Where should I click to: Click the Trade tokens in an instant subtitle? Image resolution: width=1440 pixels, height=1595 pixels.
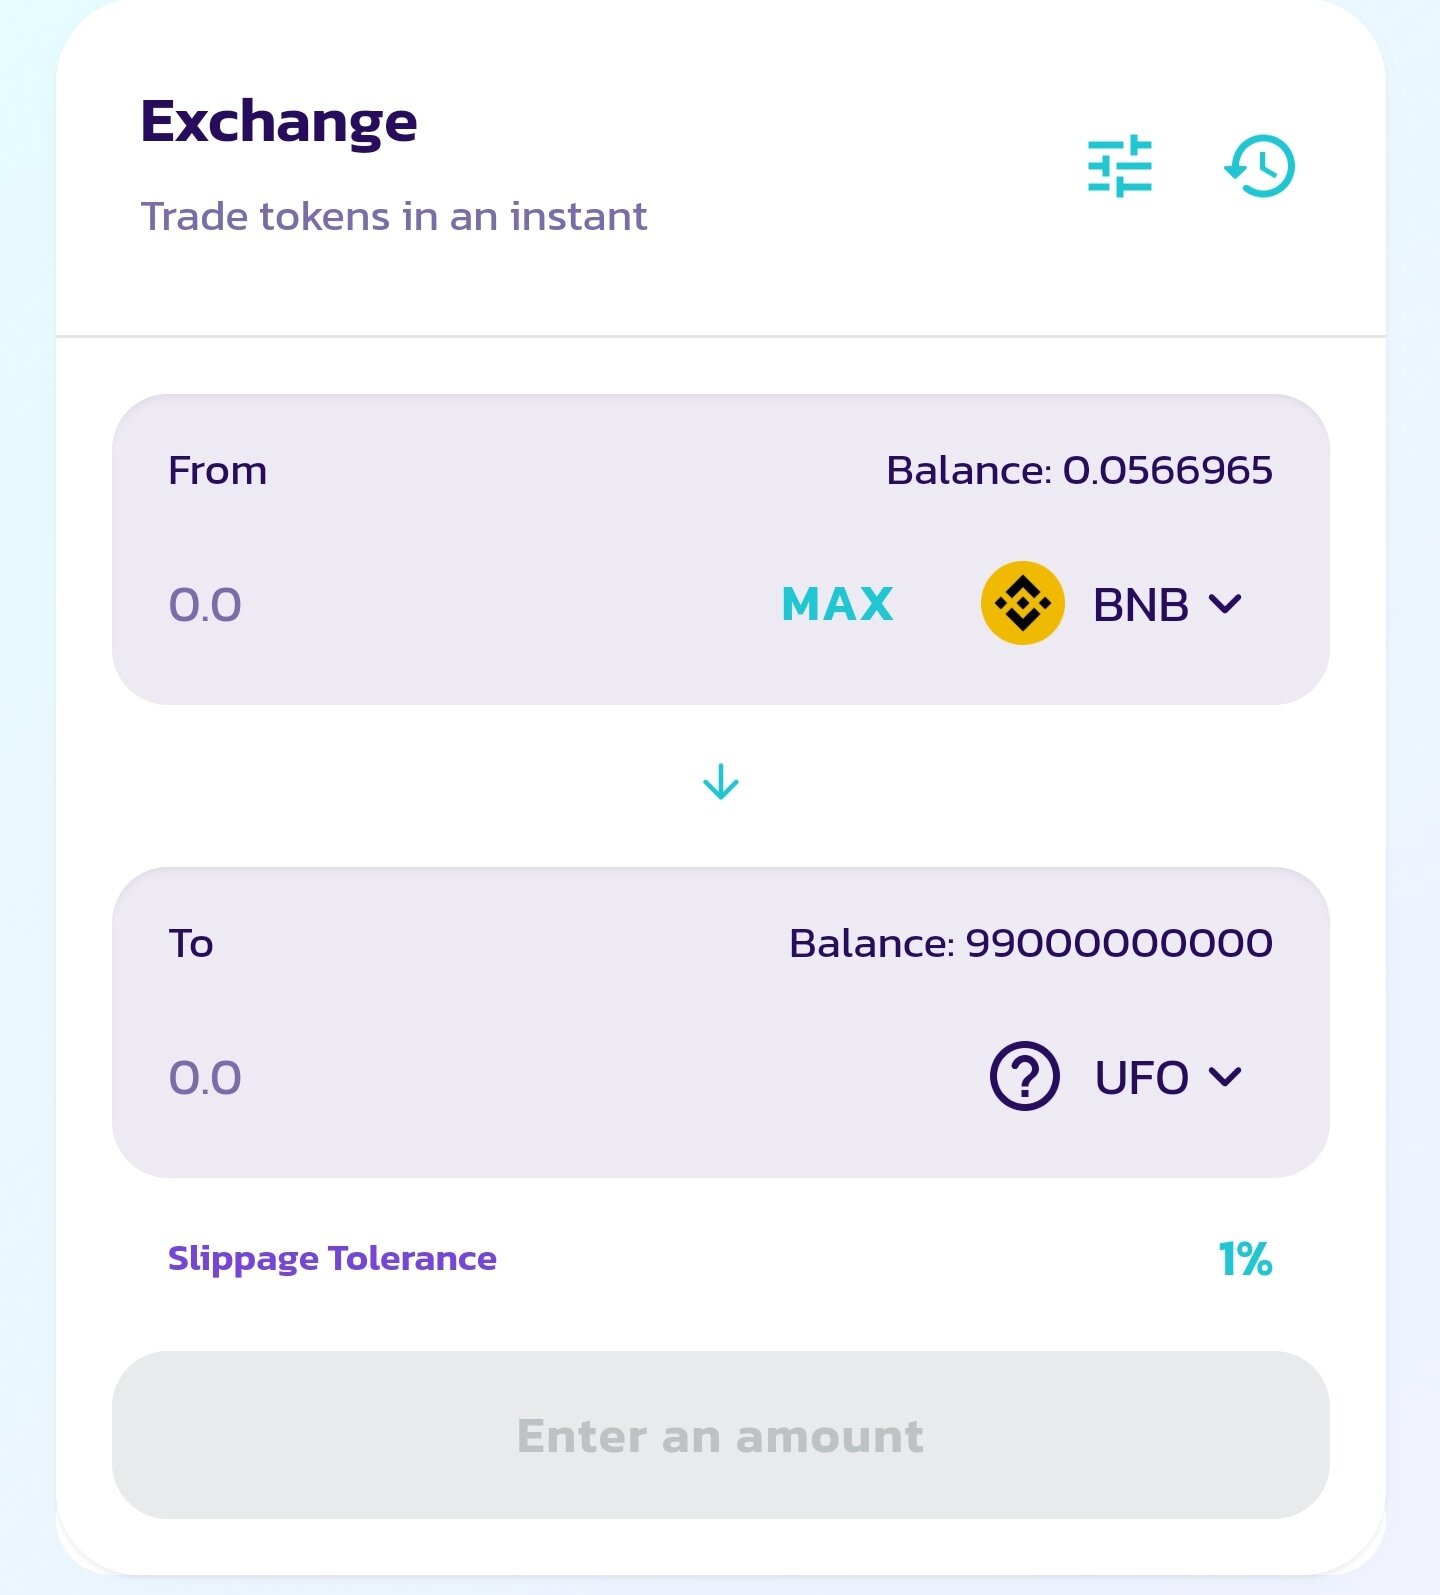coord(394,216)
